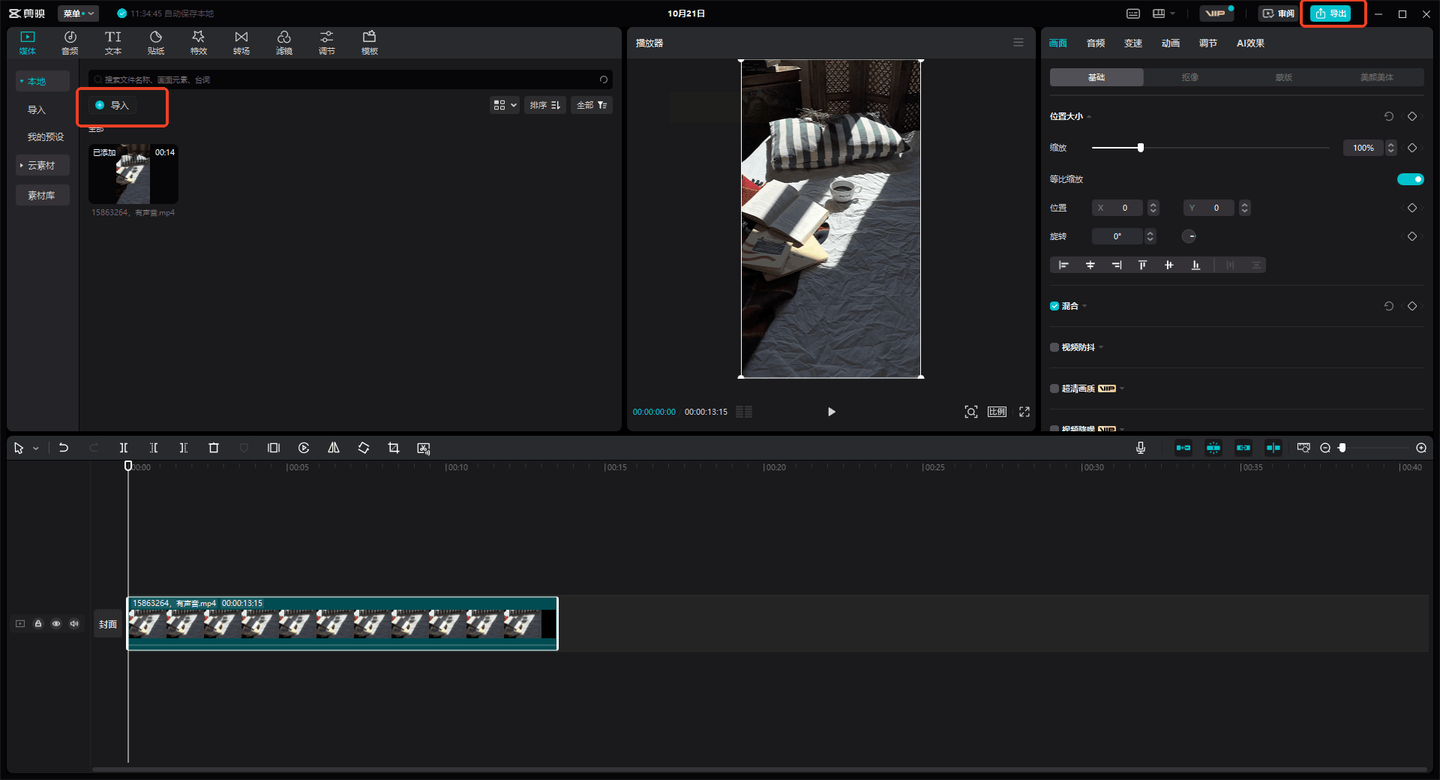Enter fullscreen preview in the player
1440x780 pixels.
1024,412
